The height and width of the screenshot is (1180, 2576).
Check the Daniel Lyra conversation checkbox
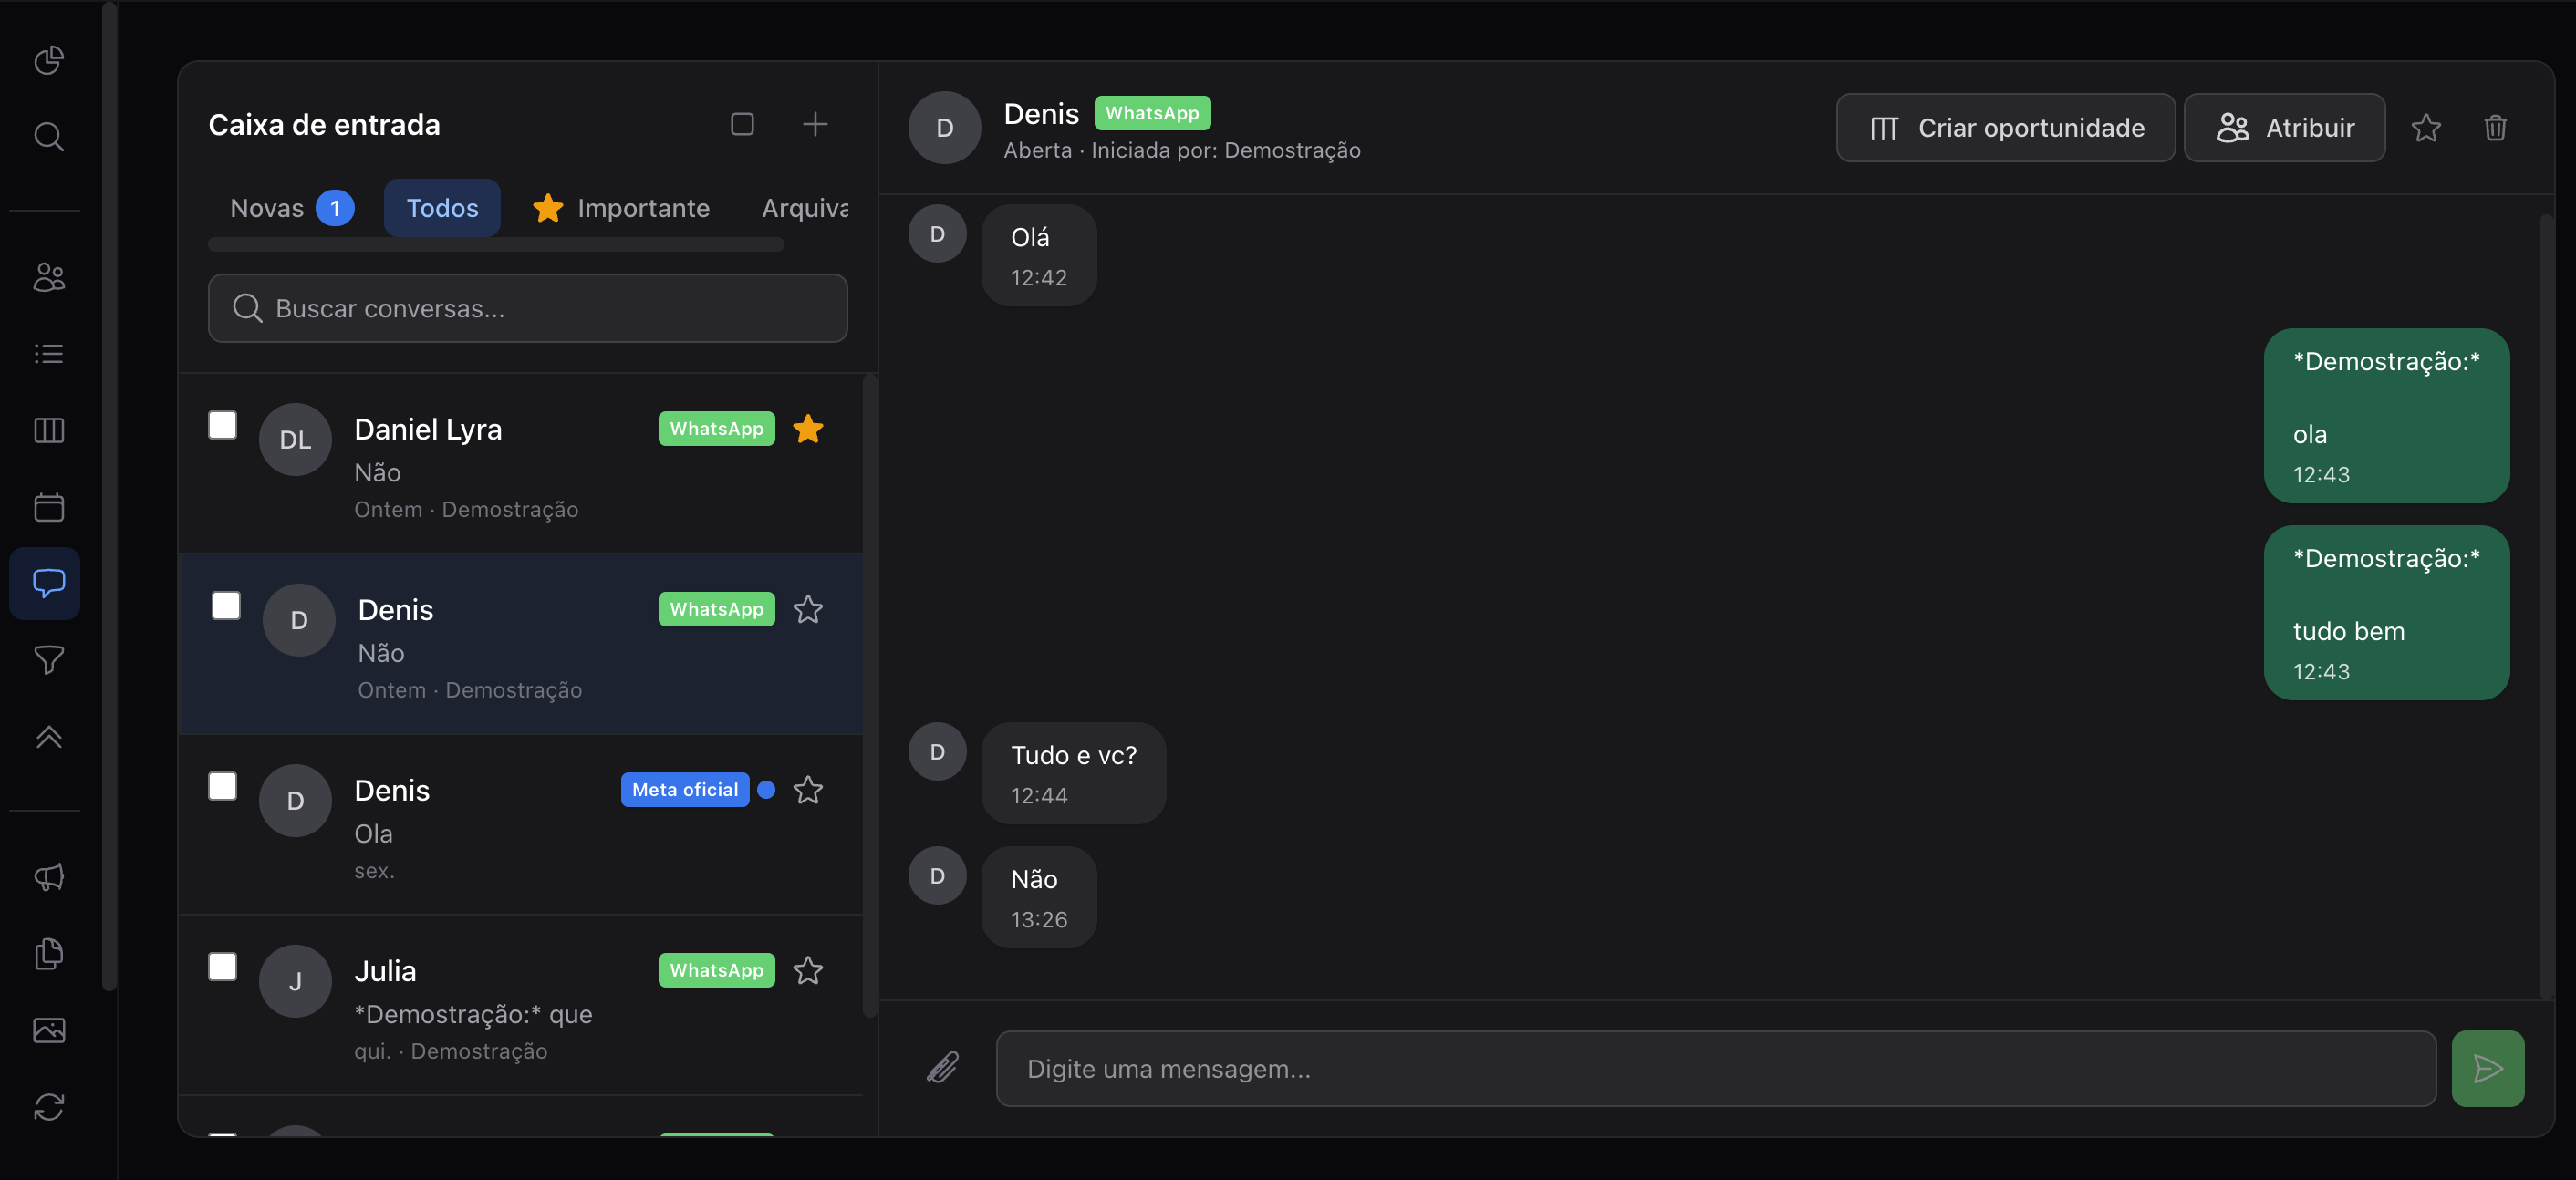(222, 425)
